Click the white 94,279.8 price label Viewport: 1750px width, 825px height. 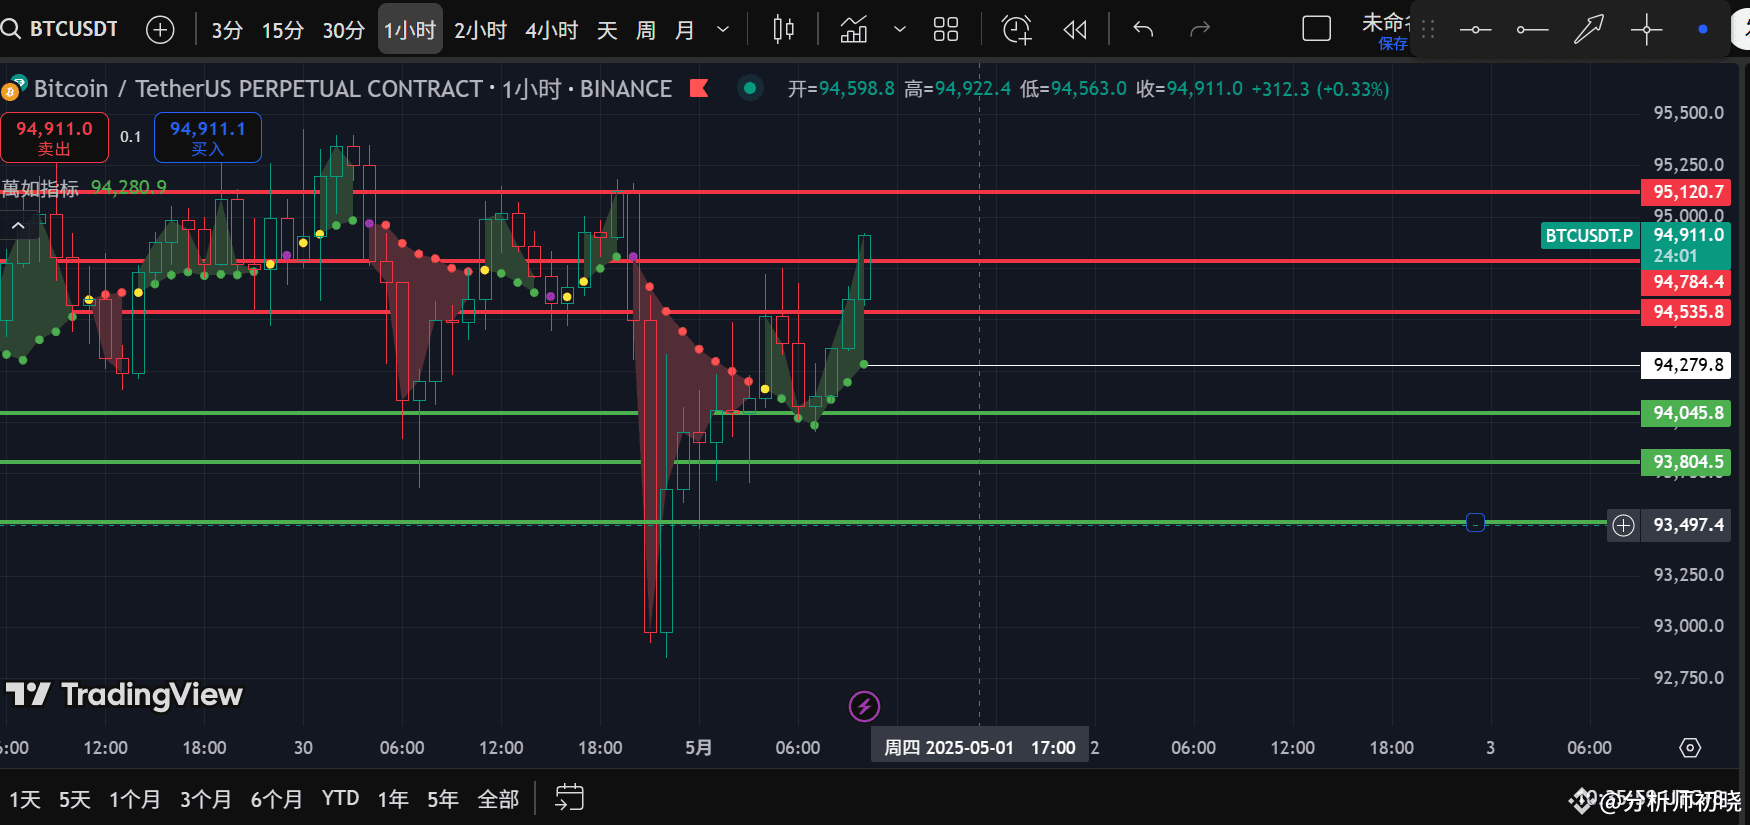coord(1686,365)
